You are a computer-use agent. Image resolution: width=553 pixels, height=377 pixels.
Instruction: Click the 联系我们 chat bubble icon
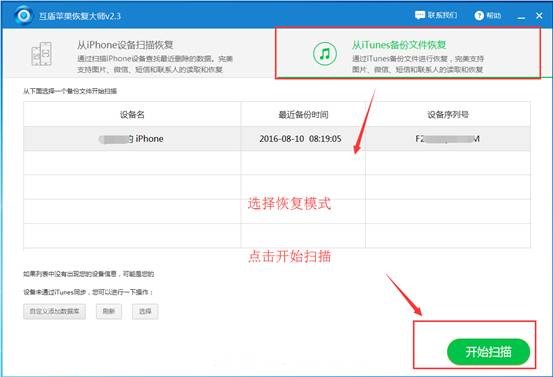tap(420, 15)
